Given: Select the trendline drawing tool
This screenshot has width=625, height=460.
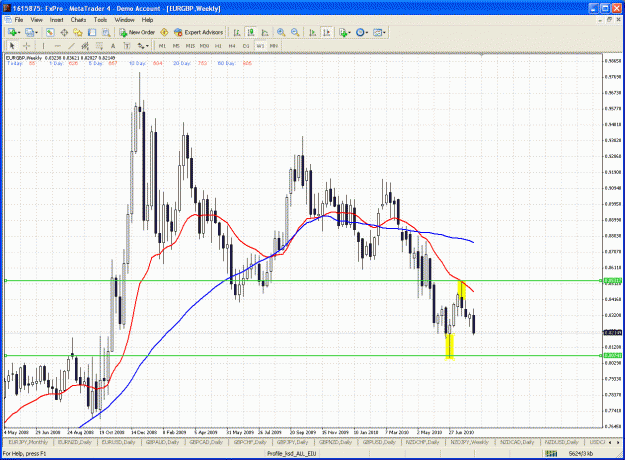Looking at the screenshot, I should click(x=71, y=46).
